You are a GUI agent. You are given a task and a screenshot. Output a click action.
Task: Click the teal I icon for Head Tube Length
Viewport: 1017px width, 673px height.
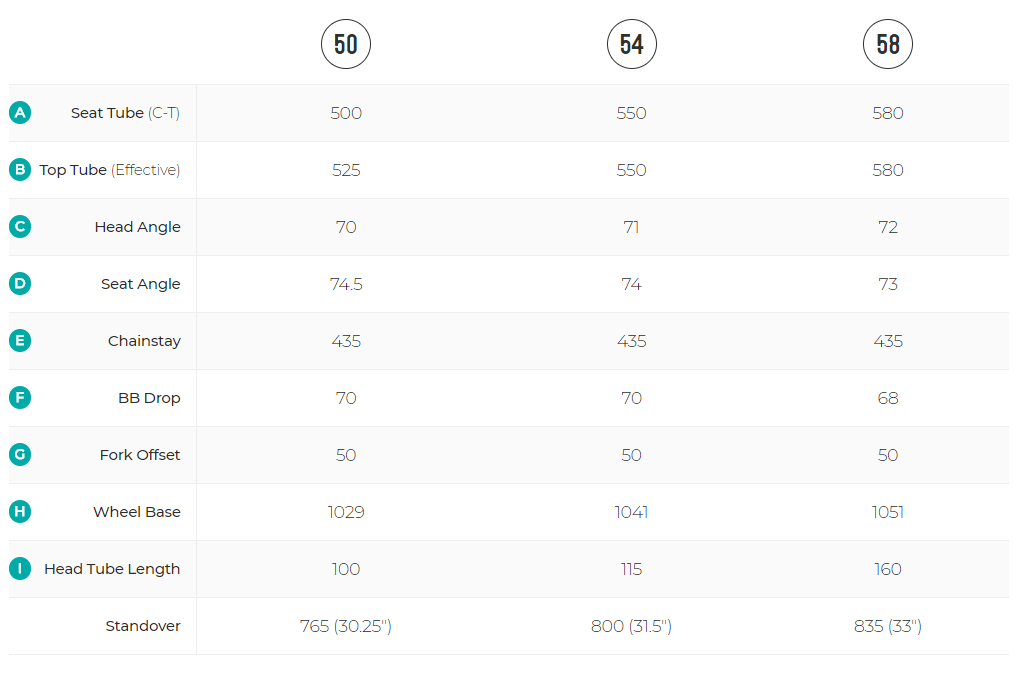click(x=20, y=569)
